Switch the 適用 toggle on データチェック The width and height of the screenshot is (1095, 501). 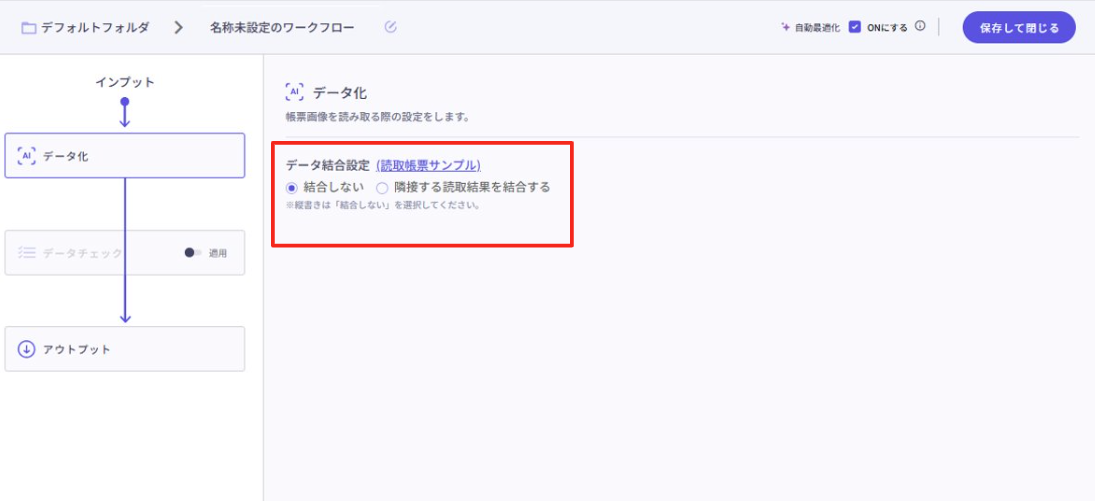193,253
